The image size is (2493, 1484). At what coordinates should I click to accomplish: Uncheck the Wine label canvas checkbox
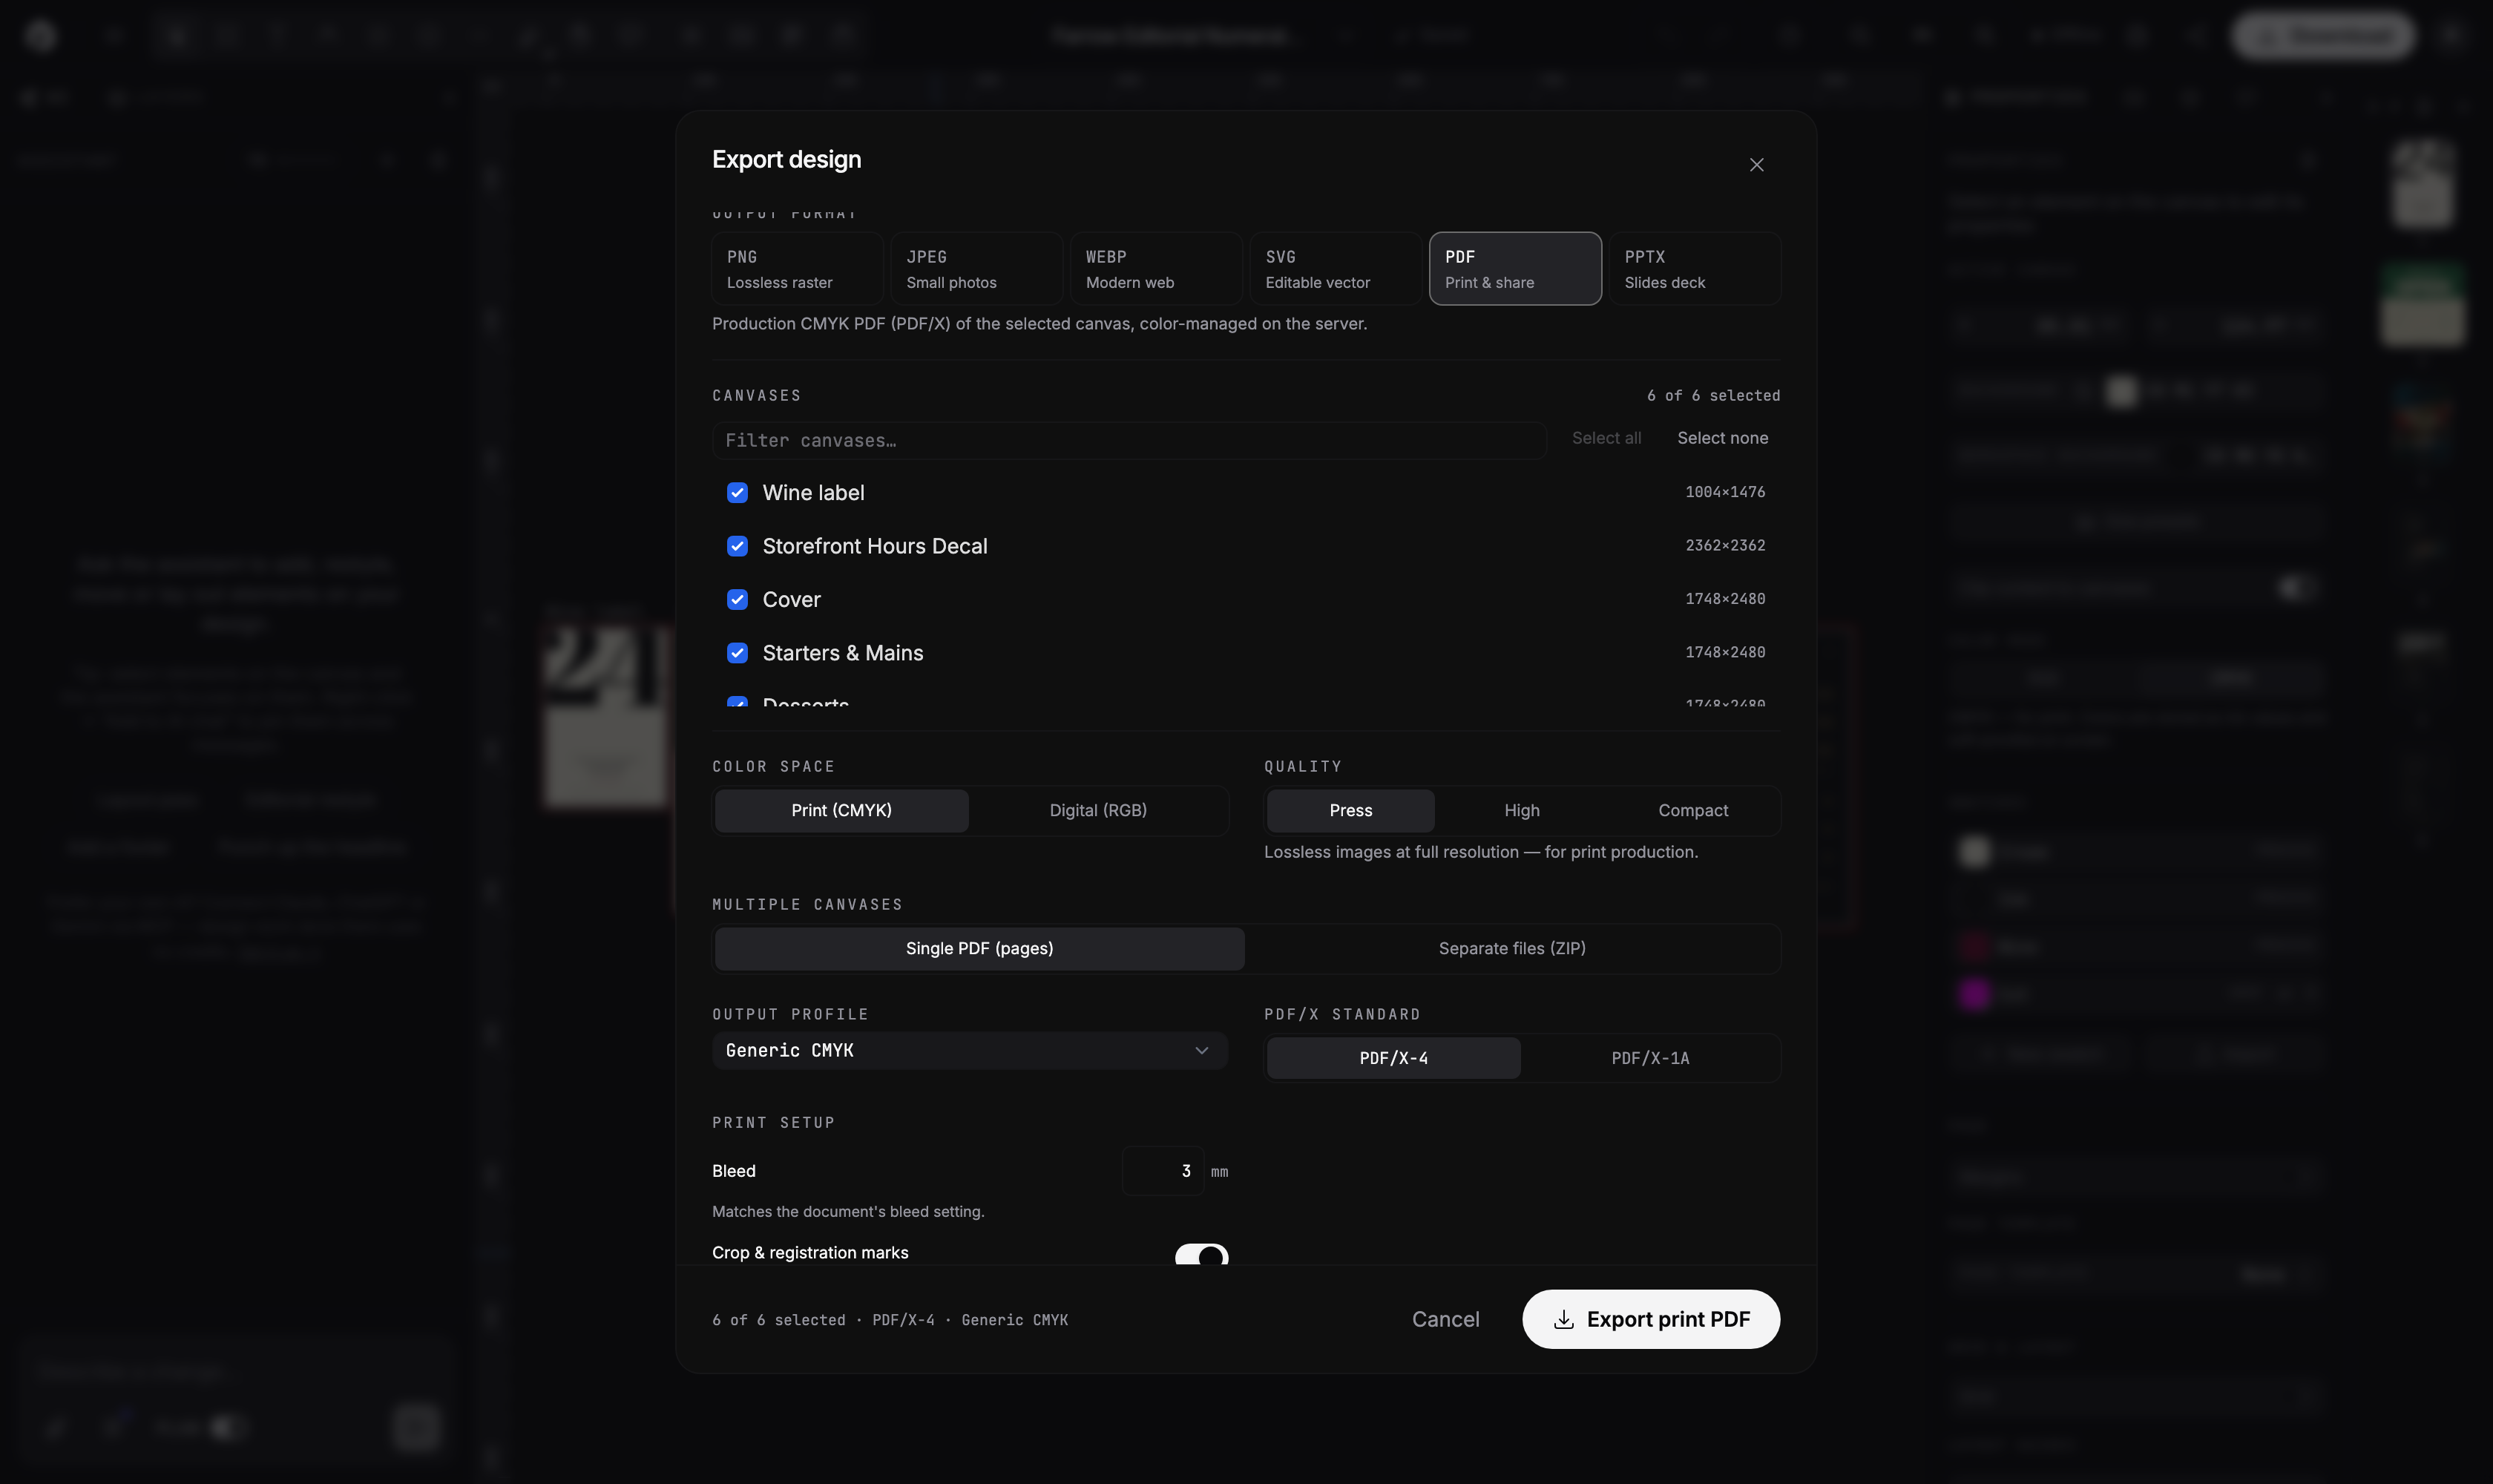737,493
